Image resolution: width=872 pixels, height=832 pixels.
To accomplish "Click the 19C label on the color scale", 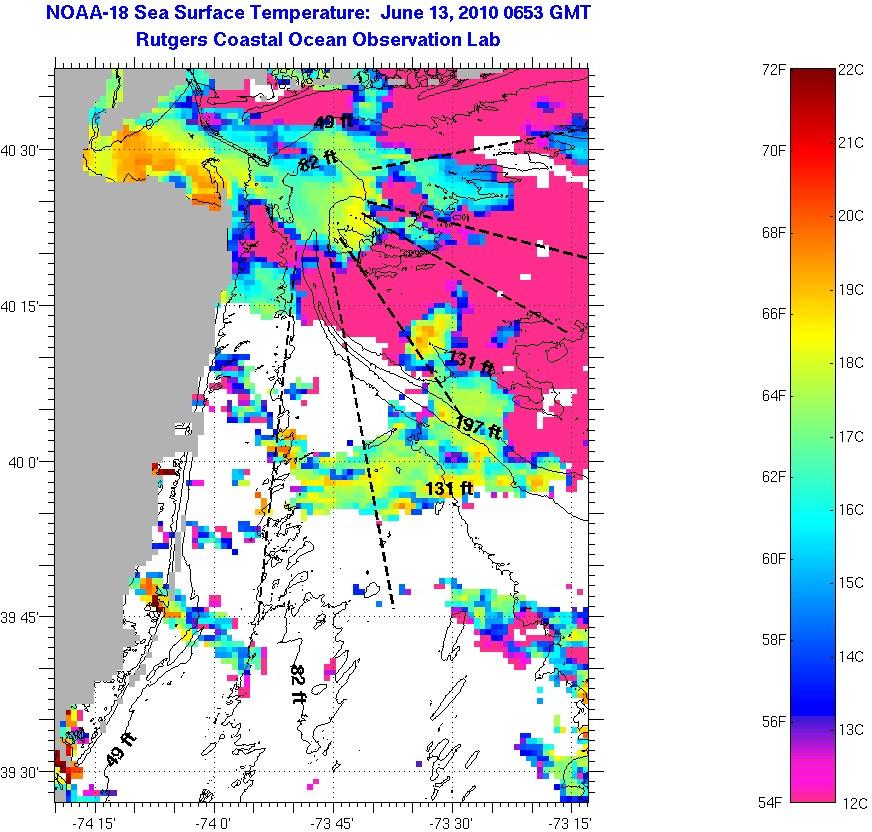I will pos(851,290).
